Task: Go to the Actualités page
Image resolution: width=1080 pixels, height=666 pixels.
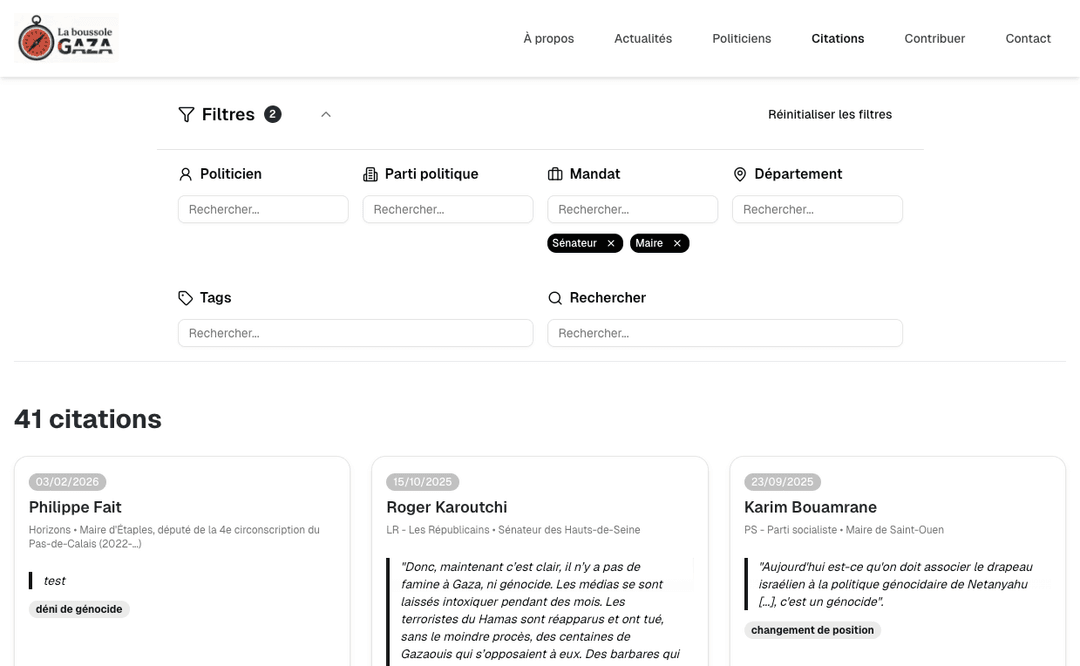Action: (x=643, y=39)
